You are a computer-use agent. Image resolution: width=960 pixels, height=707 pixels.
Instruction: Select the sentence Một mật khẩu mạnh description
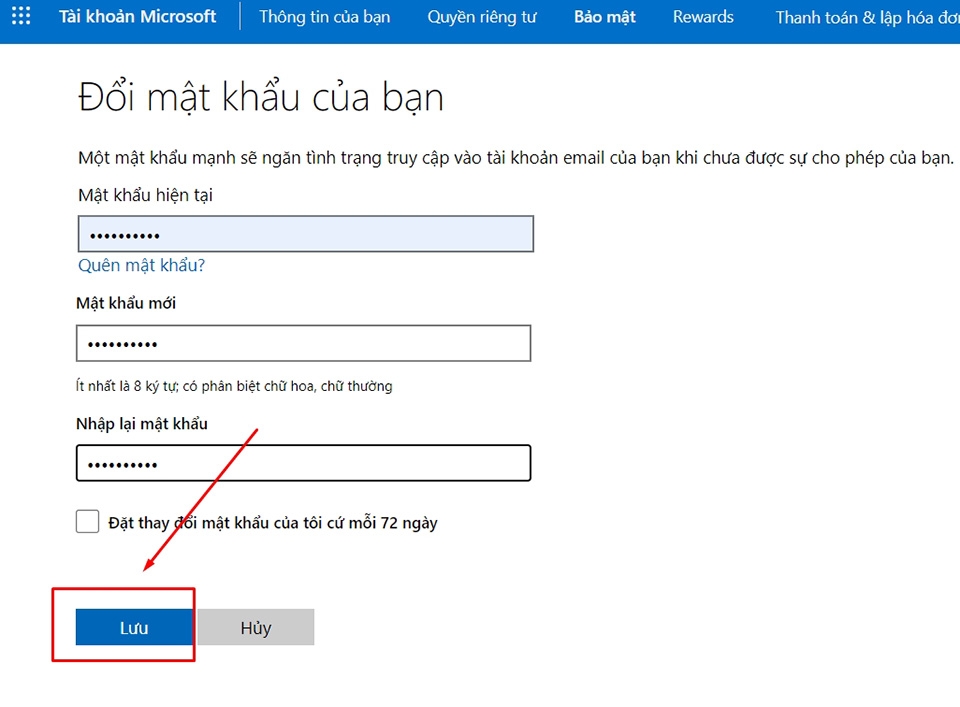click(516, 159)
